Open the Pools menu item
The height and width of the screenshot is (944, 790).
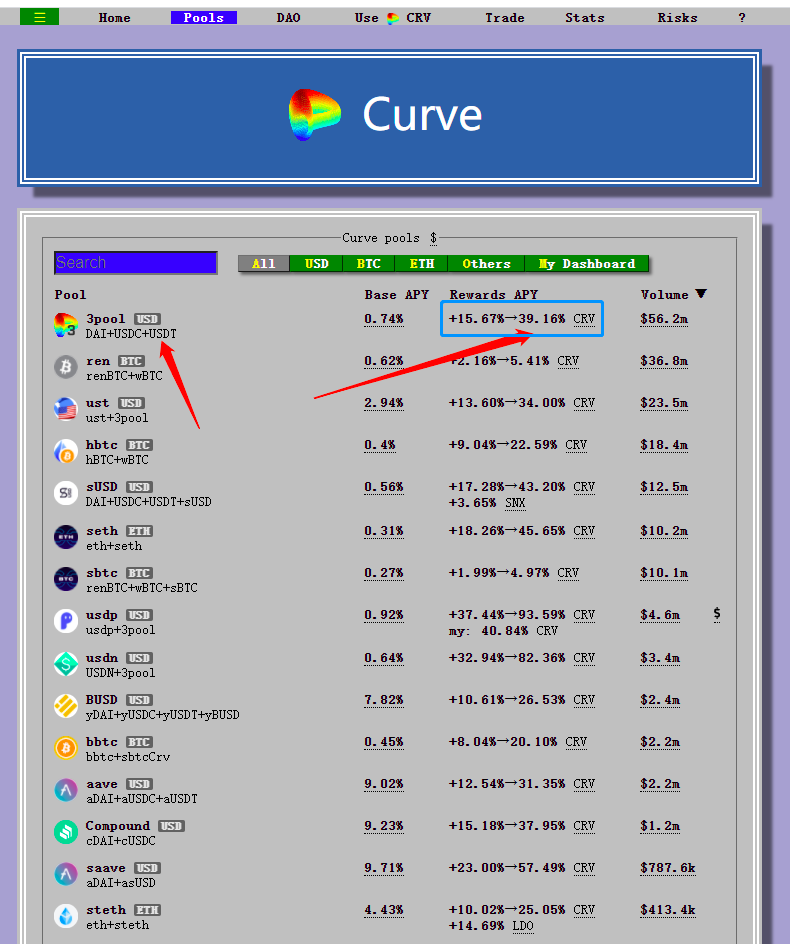204,18
